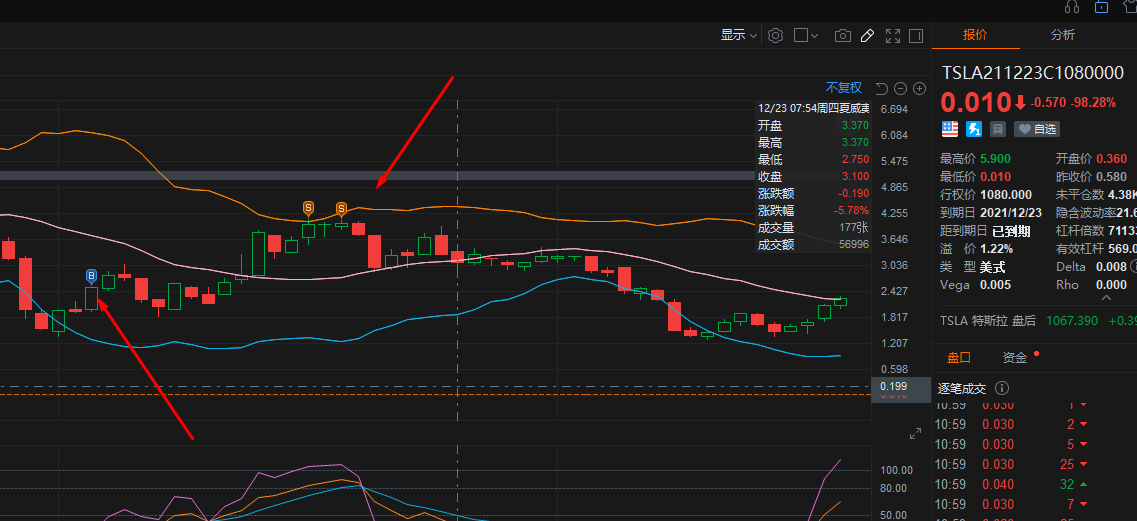Image resolution: width=1137 pixels, height=521 pixels.
Task: Zoom in chart with plus icon
Action: 919,89
